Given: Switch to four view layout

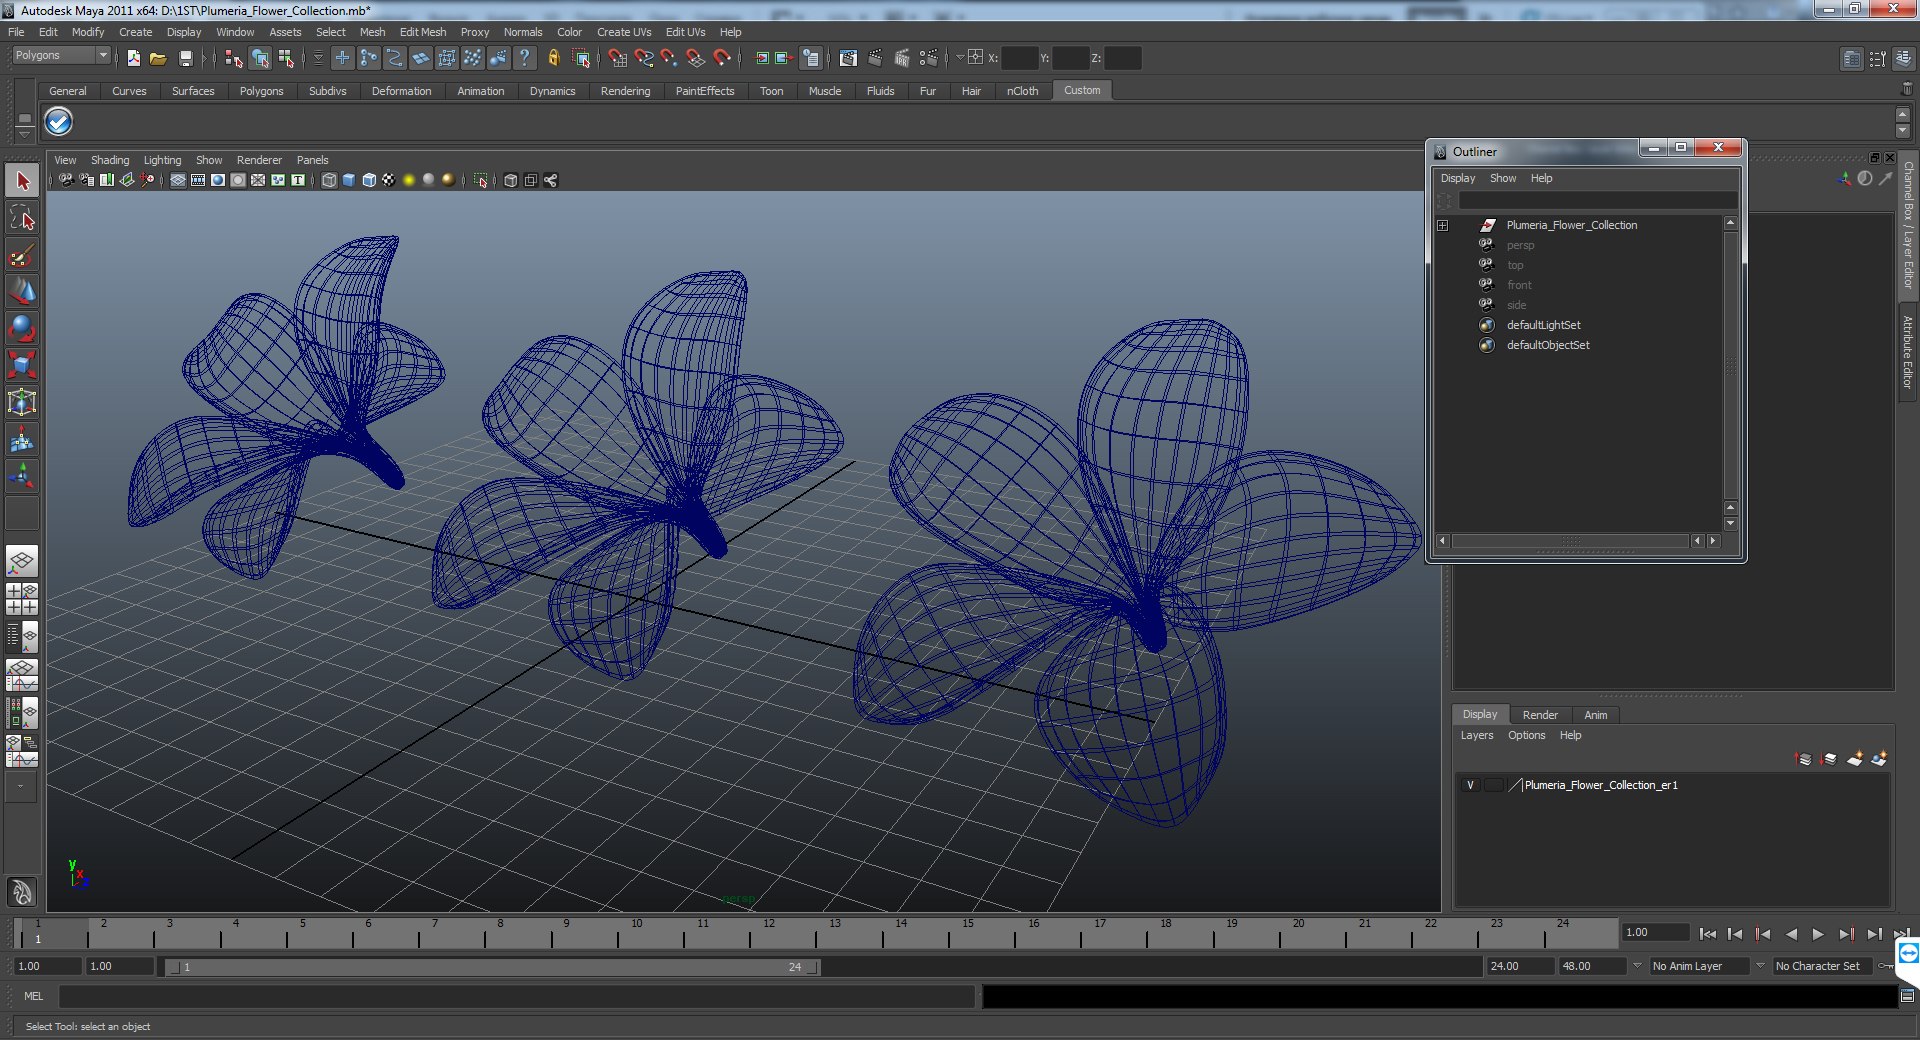Looking at the screenshot, I should tap(22, 598).
